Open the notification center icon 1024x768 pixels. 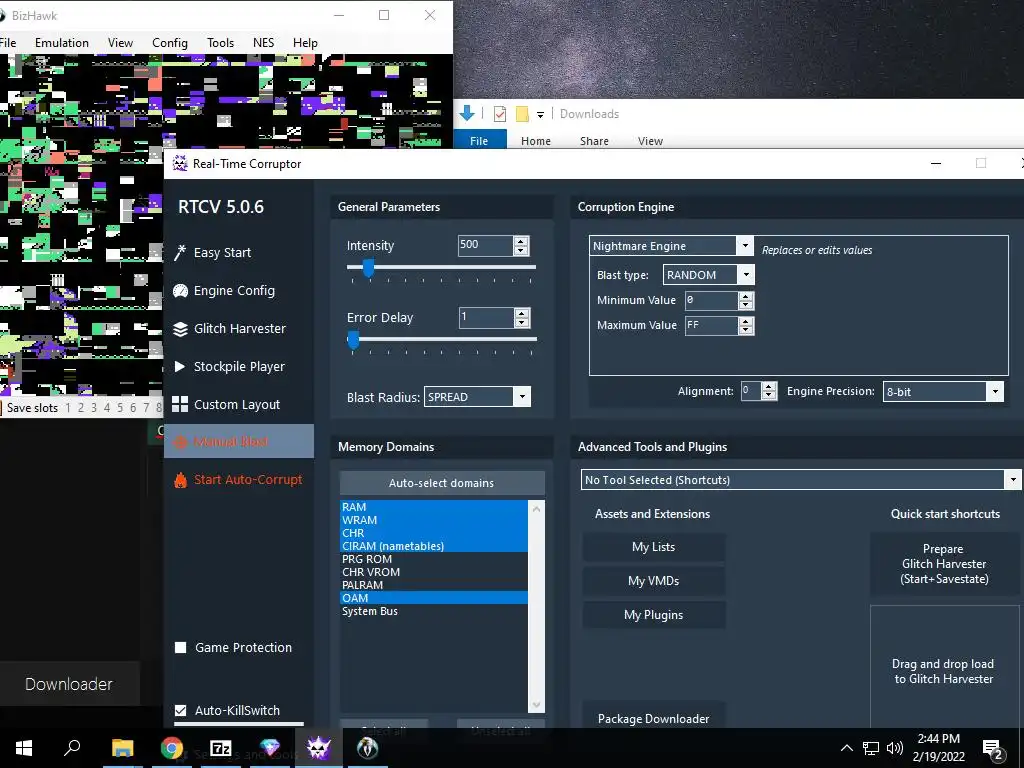click(x=992, y=750)
